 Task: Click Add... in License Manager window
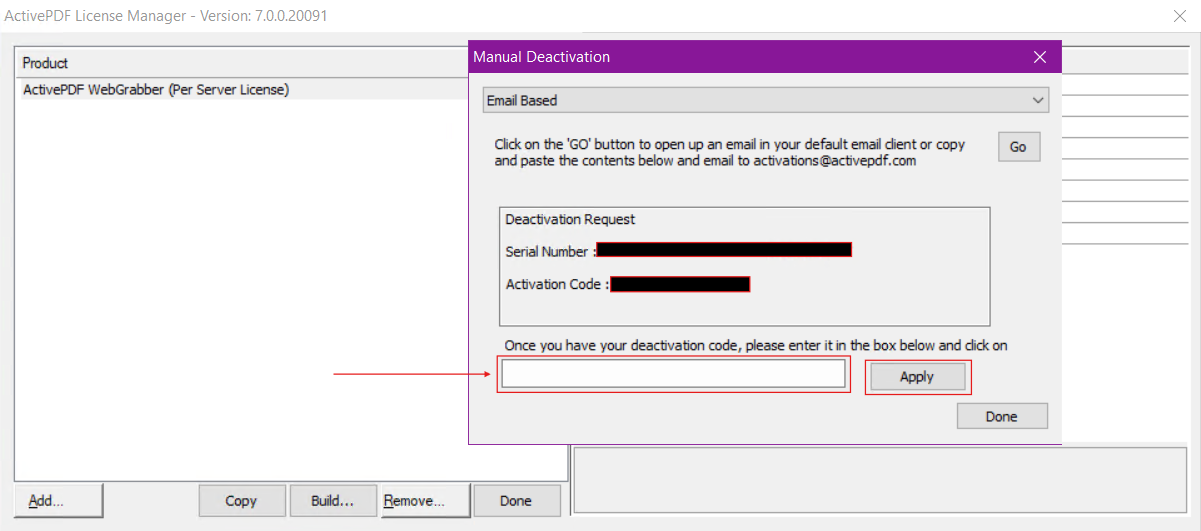[x=58, y=500]
